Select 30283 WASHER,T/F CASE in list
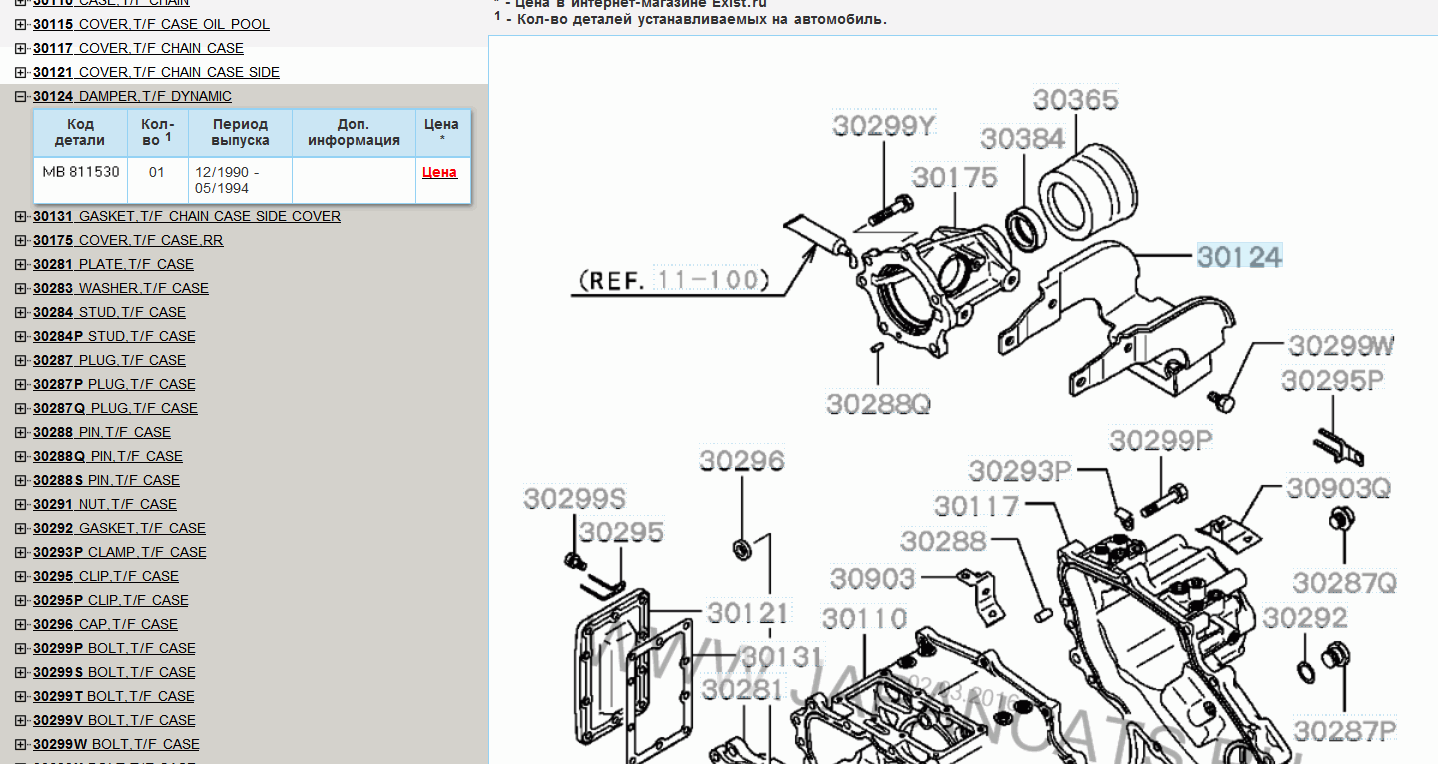Image resolution: width=1438 pixels, height=764 pixels. [120, 288]
